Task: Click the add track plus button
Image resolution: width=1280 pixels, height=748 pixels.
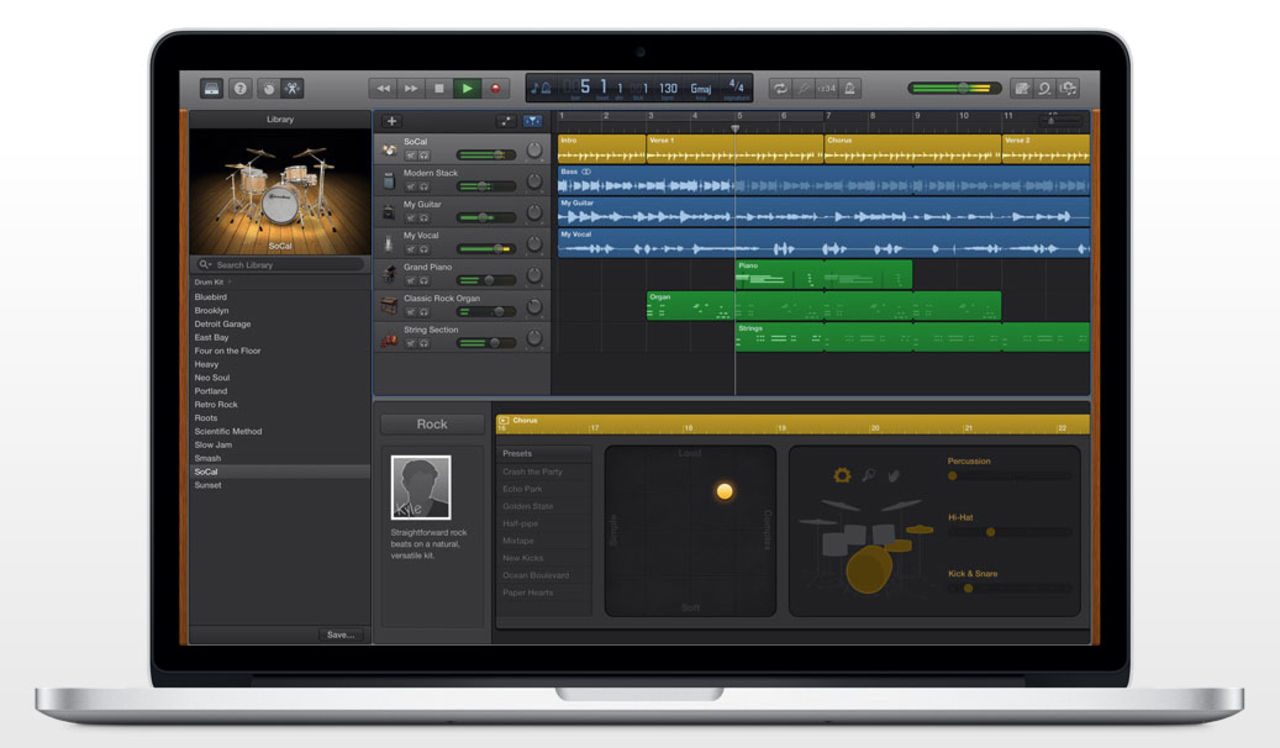Action: (391, 121)
